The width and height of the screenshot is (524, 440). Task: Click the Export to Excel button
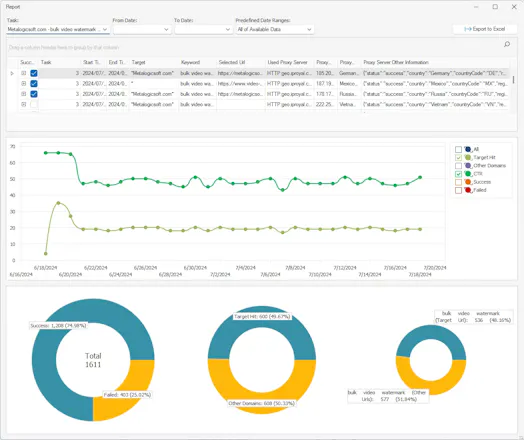pyautogui.click(x=485, y=29)
